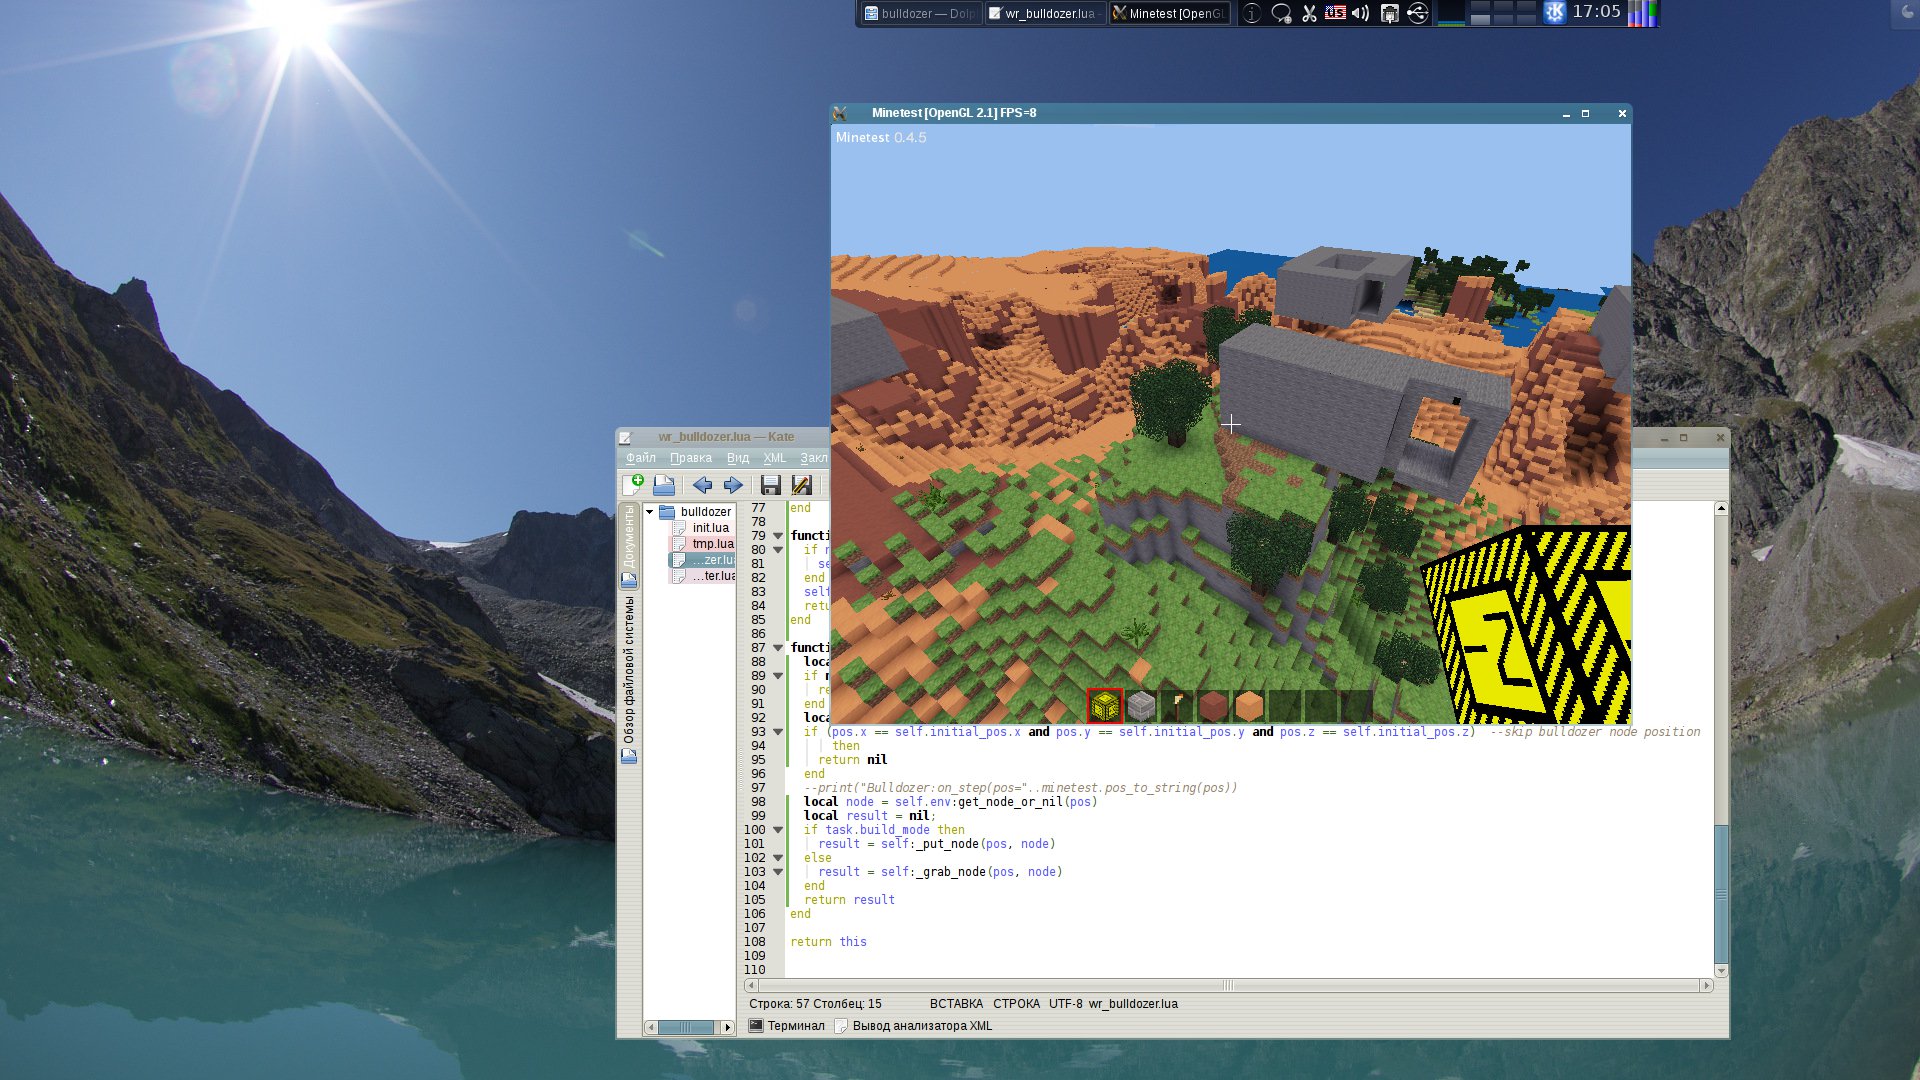
Task: Select the orange block in Minetest hotbar
Action: [x=1249, y=706]
